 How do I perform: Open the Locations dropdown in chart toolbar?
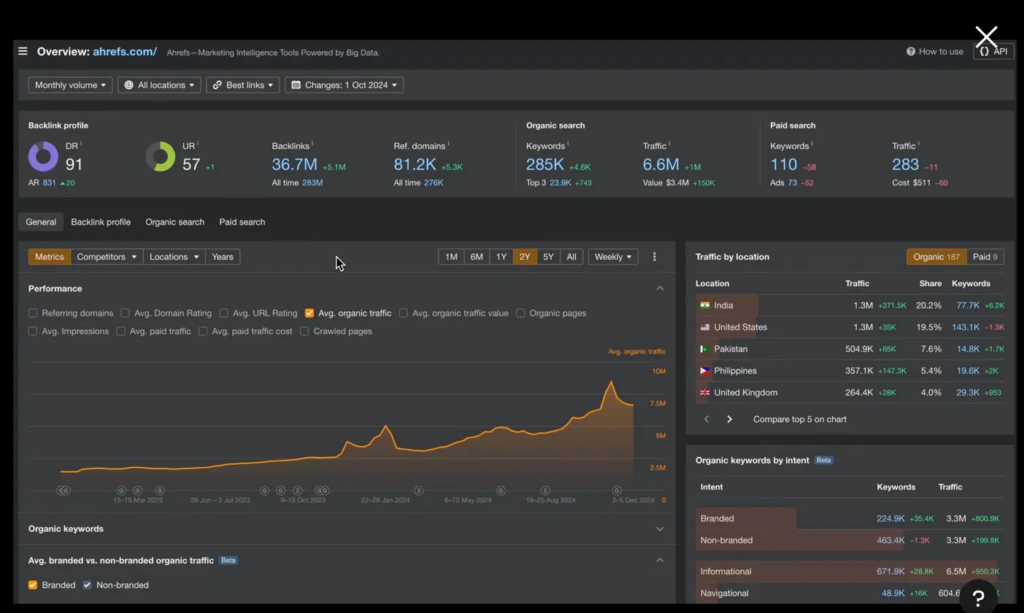pos(173,257)
